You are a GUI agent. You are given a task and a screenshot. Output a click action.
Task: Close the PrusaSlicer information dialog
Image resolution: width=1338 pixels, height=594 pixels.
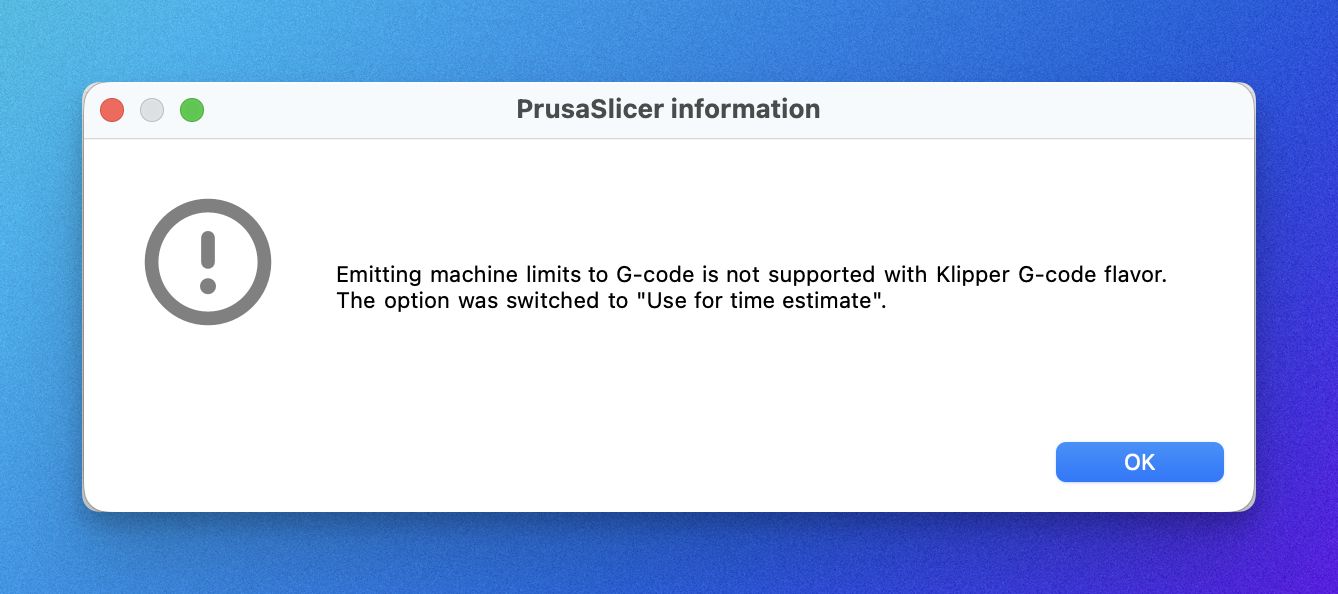click(112, 110)
